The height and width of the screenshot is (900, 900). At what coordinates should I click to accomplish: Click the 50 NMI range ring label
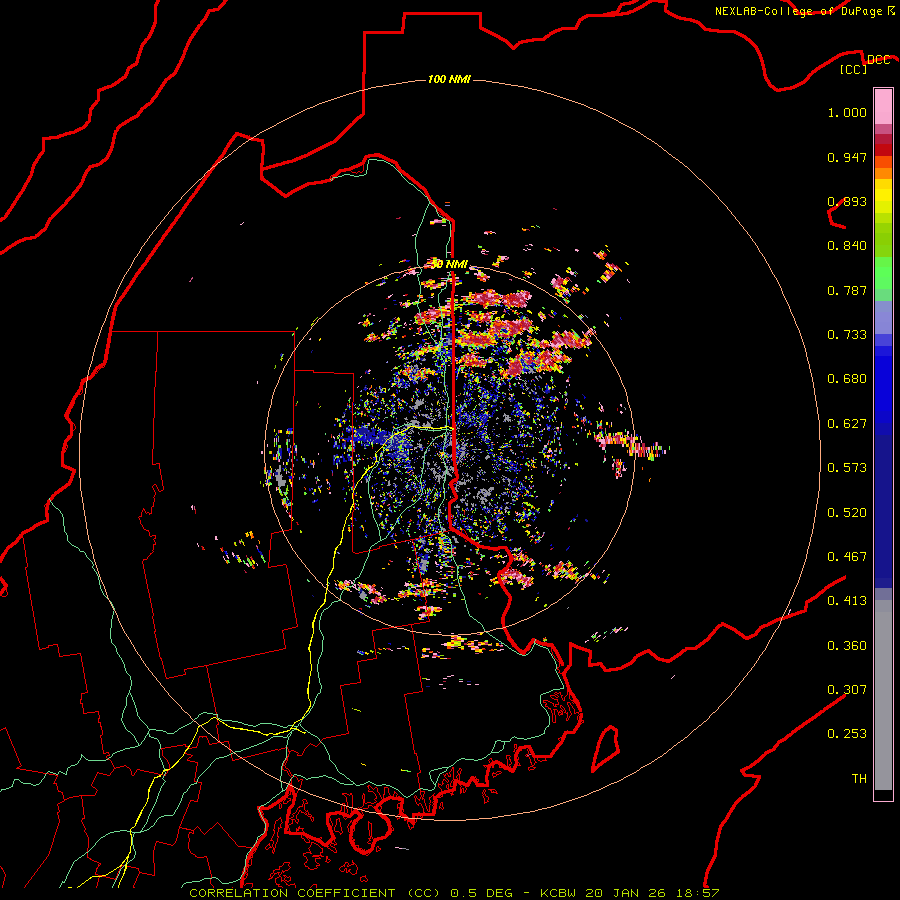(449, 265)
